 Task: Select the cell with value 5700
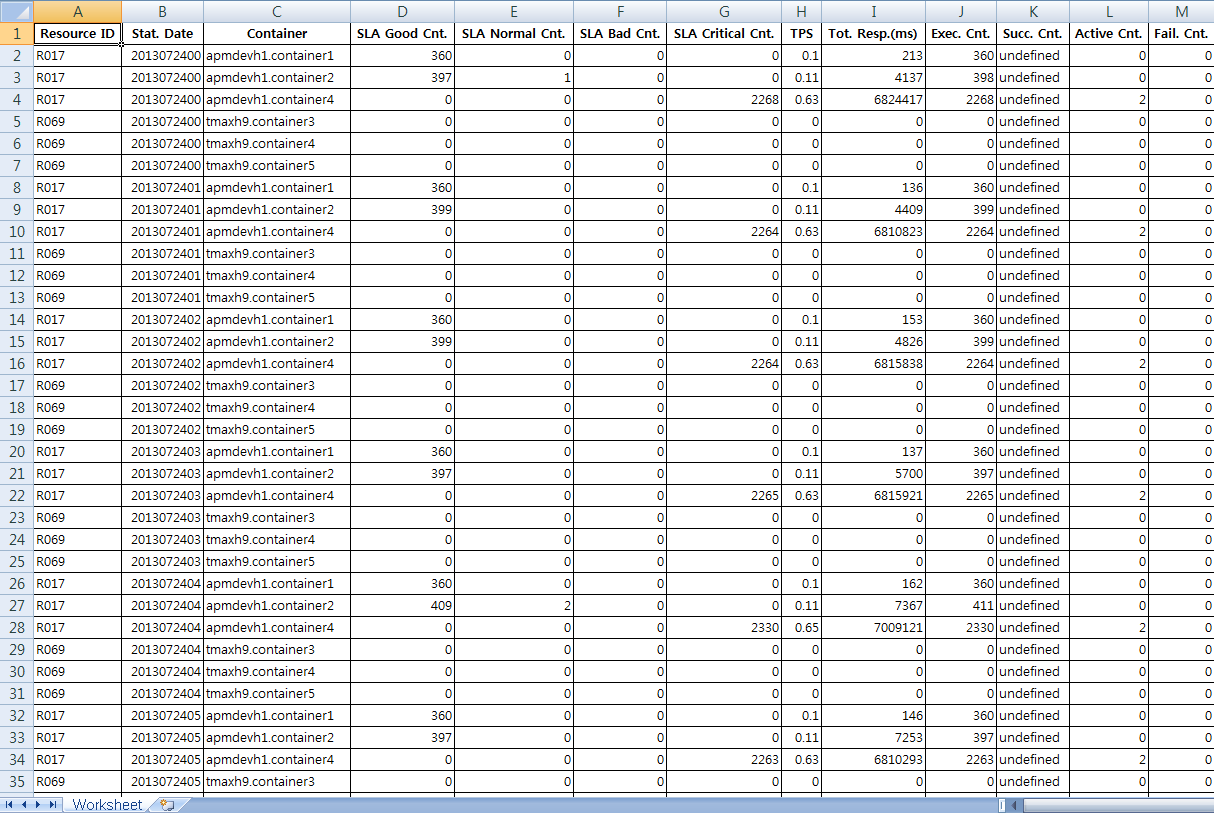pyautogui.click(x=874, y=473)
